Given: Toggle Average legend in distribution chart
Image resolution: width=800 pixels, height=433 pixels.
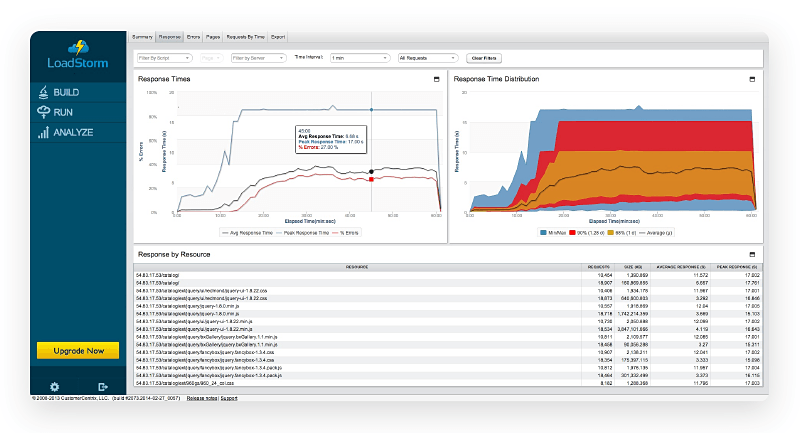Looking at the screenshot, I should click(656, 233).
